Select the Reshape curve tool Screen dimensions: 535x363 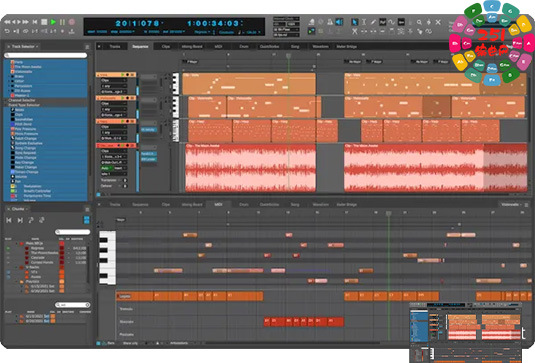coord(382,22)
